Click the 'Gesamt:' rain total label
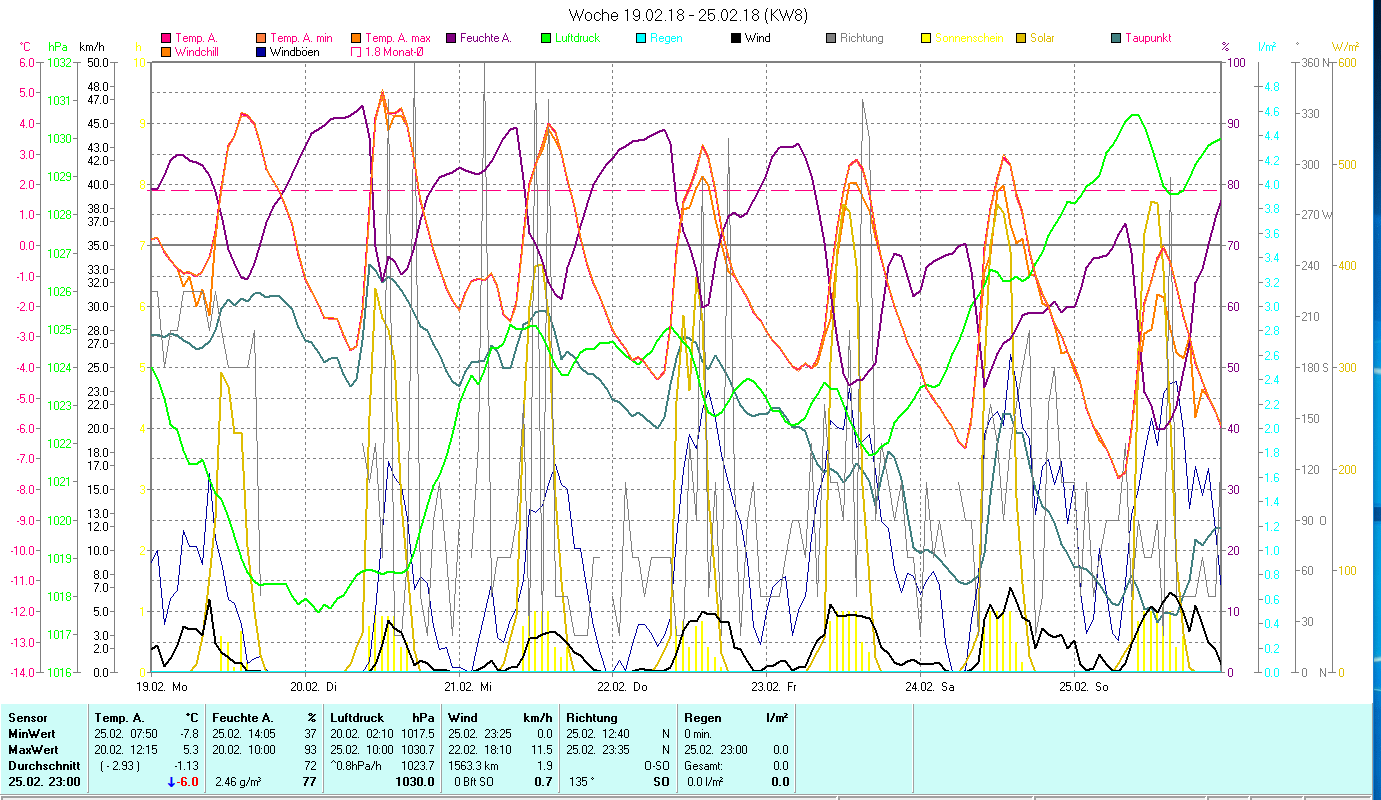The image size is (1381, 800). click(703, 766)
